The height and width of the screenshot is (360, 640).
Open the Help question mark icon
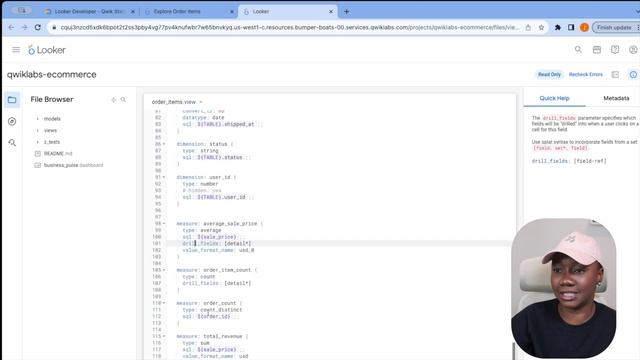(615, 49)
